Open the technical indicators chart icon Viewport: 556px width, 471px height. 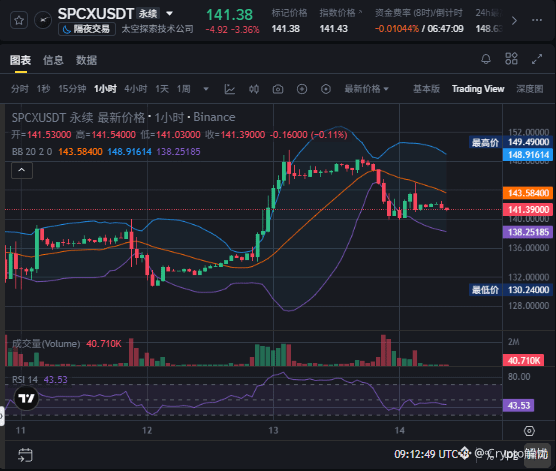(230, 89)
